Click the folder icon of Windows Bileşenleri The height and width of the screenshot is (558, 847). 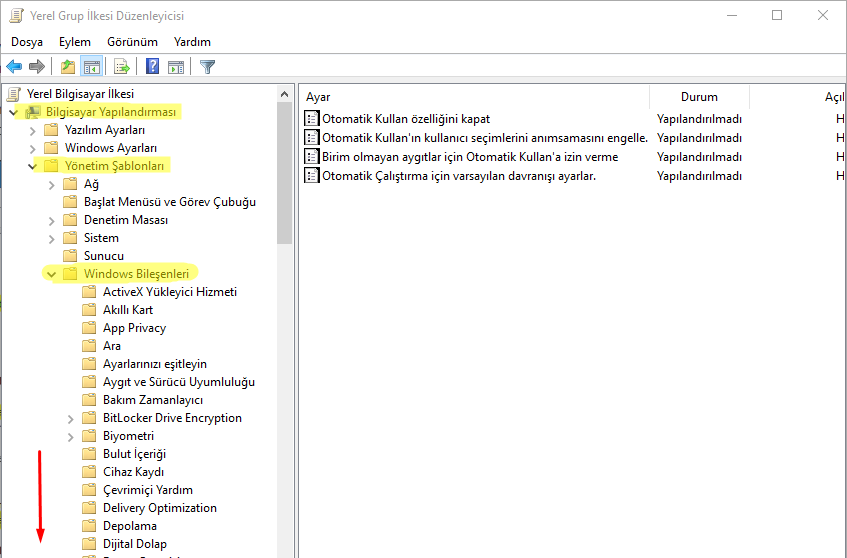click(70, 274)
